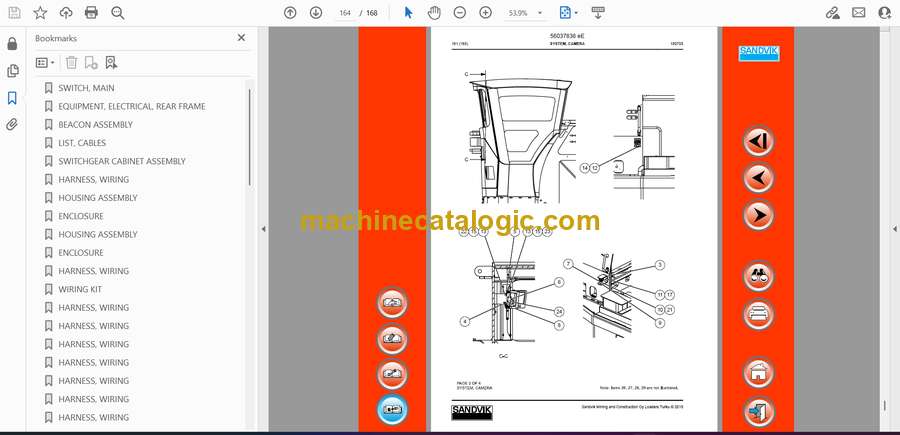Viewport: 900px width, 435px height.
Task: Click the home round button
Action: coord(758,372)
